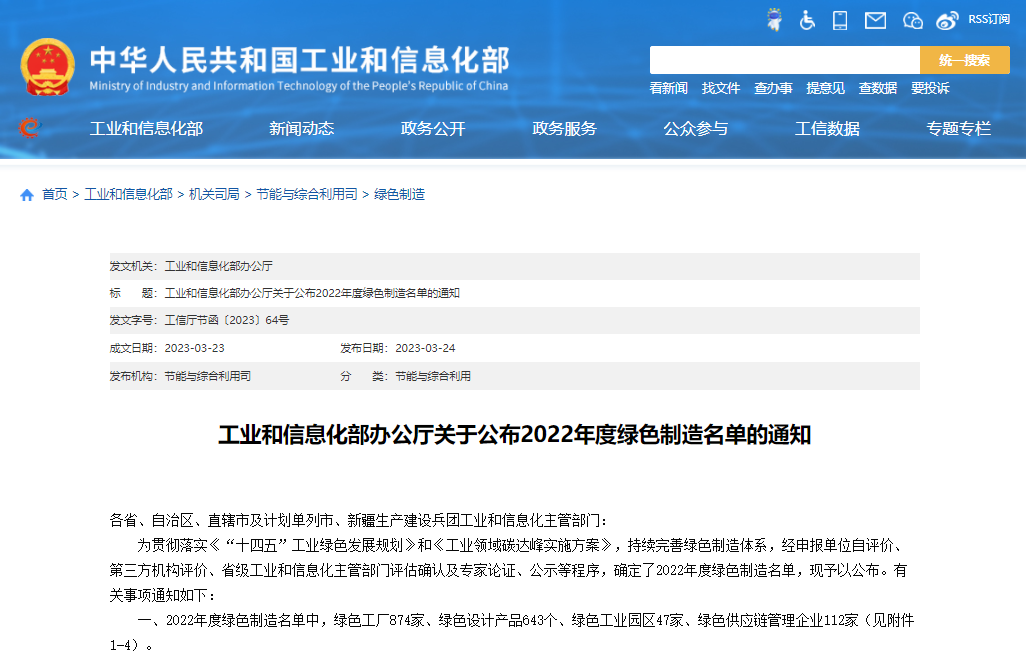Screen dimensions: 1026x662
Task: Open the WeChat icon
Action: pyautogui.click(x=912, y=20)
